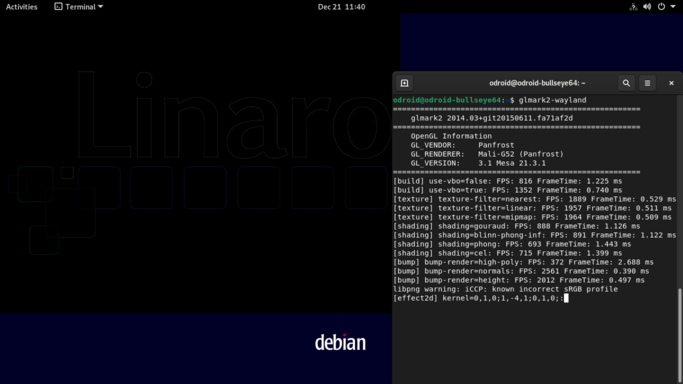Click the shading=phong result line
The height and width of the screenshot is (384, 683).
512,244
